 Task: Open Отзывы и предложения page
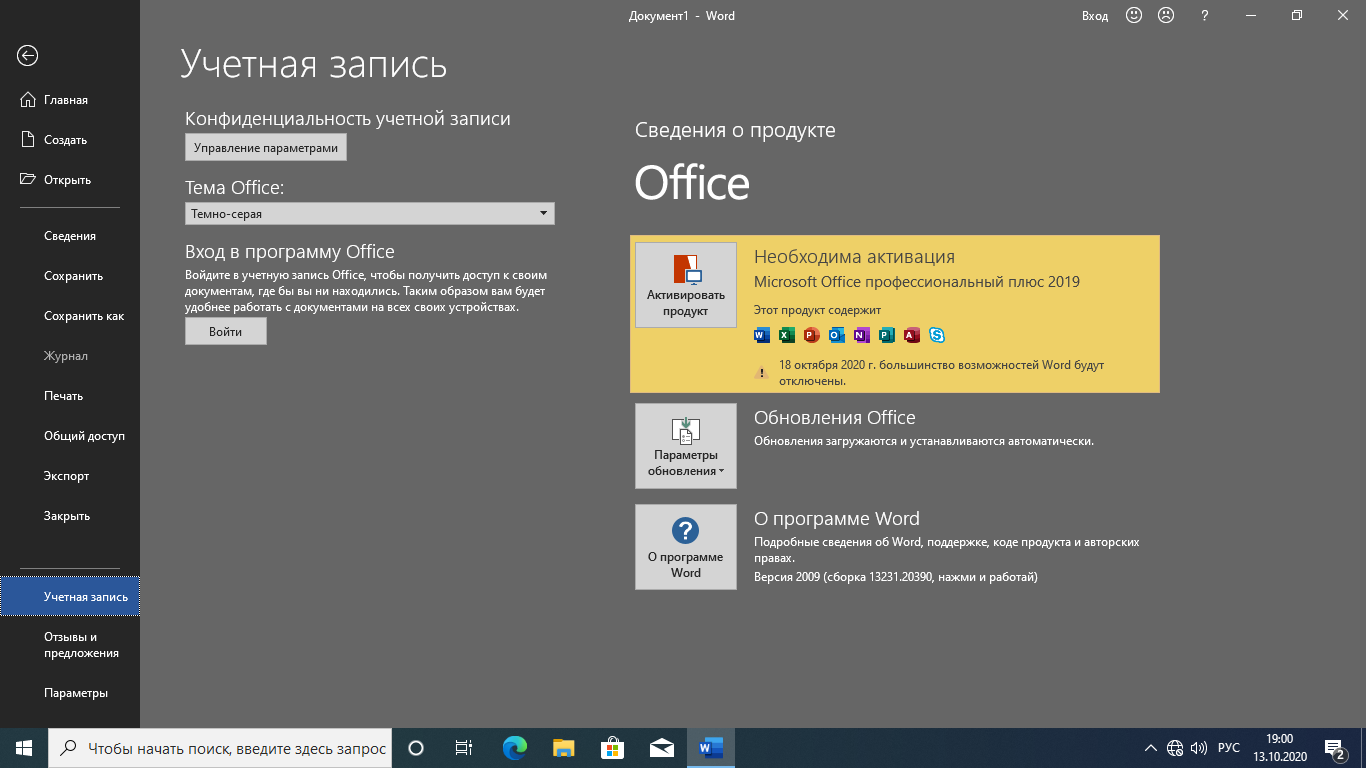pyautogui.click(x=70, y=645)
